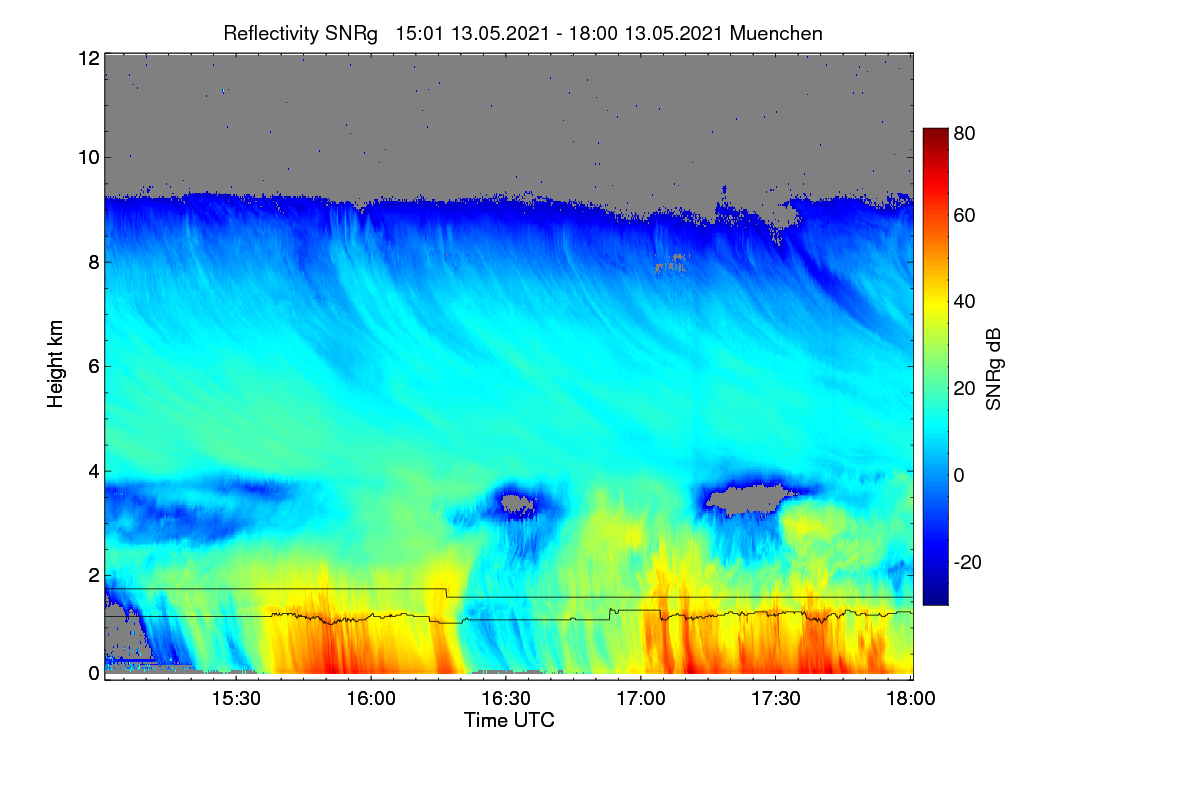The height and width of the screenshot is (800, 1200).
Task: Click the 'Time UTC' axis label
Action: pyautogui.click(x=509, y=720)
